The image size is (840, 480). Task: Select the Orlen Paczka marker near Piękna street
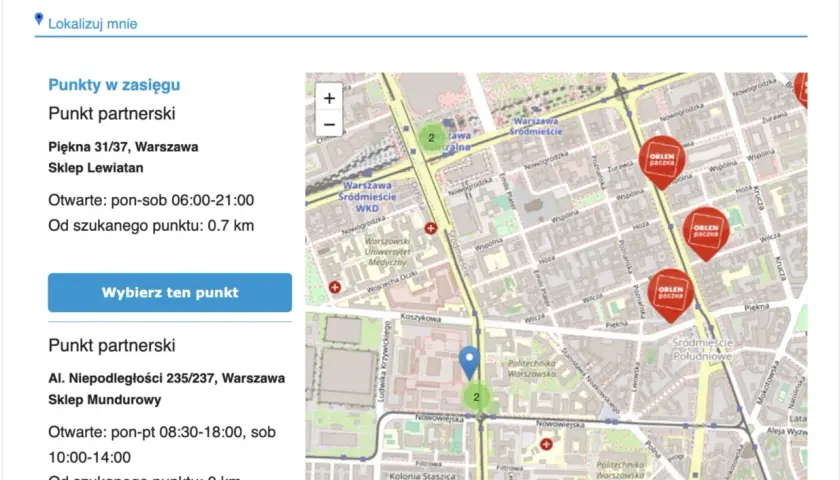coord(670,294)
